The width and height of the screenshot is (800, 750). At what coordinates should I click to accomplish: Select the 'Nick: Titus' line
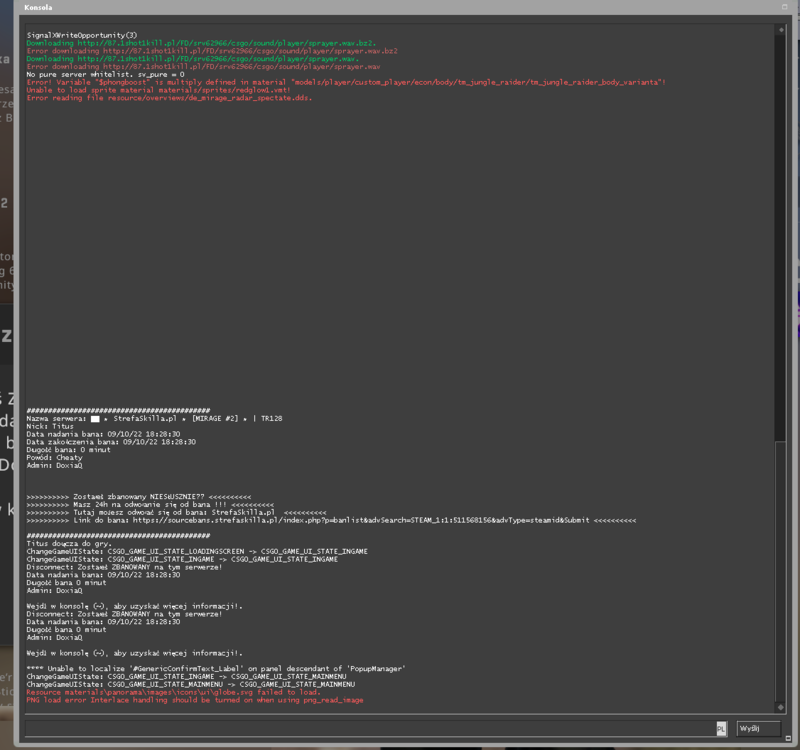50,427
